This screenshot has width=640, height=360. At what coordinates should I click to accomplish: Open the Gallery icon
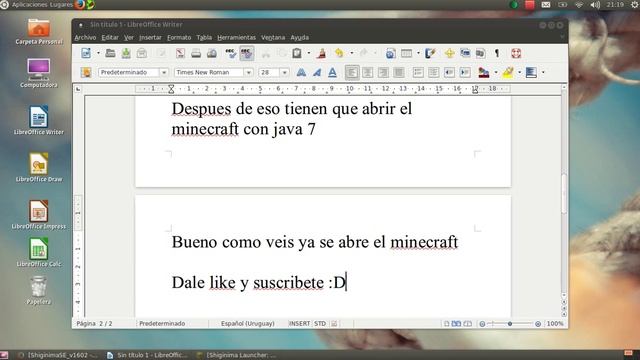pos(465,53)
